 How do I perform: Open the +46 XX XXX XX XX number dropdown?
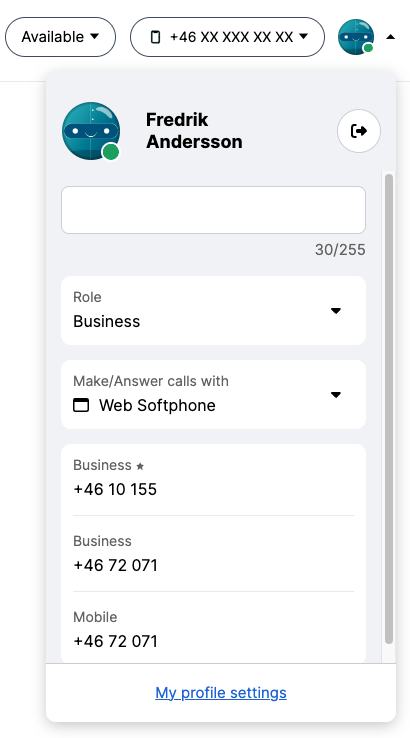coord(227,37)
